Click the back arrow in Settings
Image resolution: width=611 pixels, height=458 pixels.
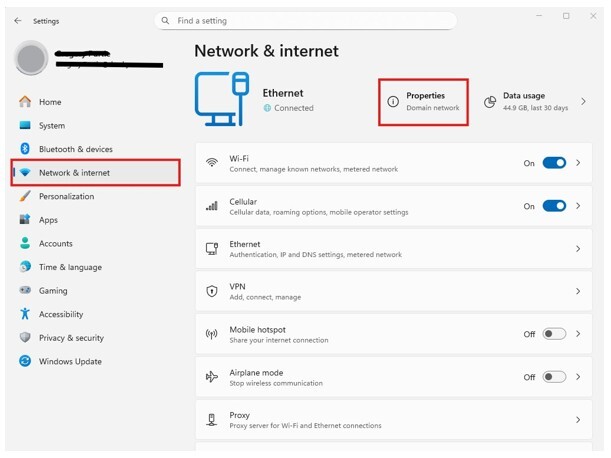point(18,20)
